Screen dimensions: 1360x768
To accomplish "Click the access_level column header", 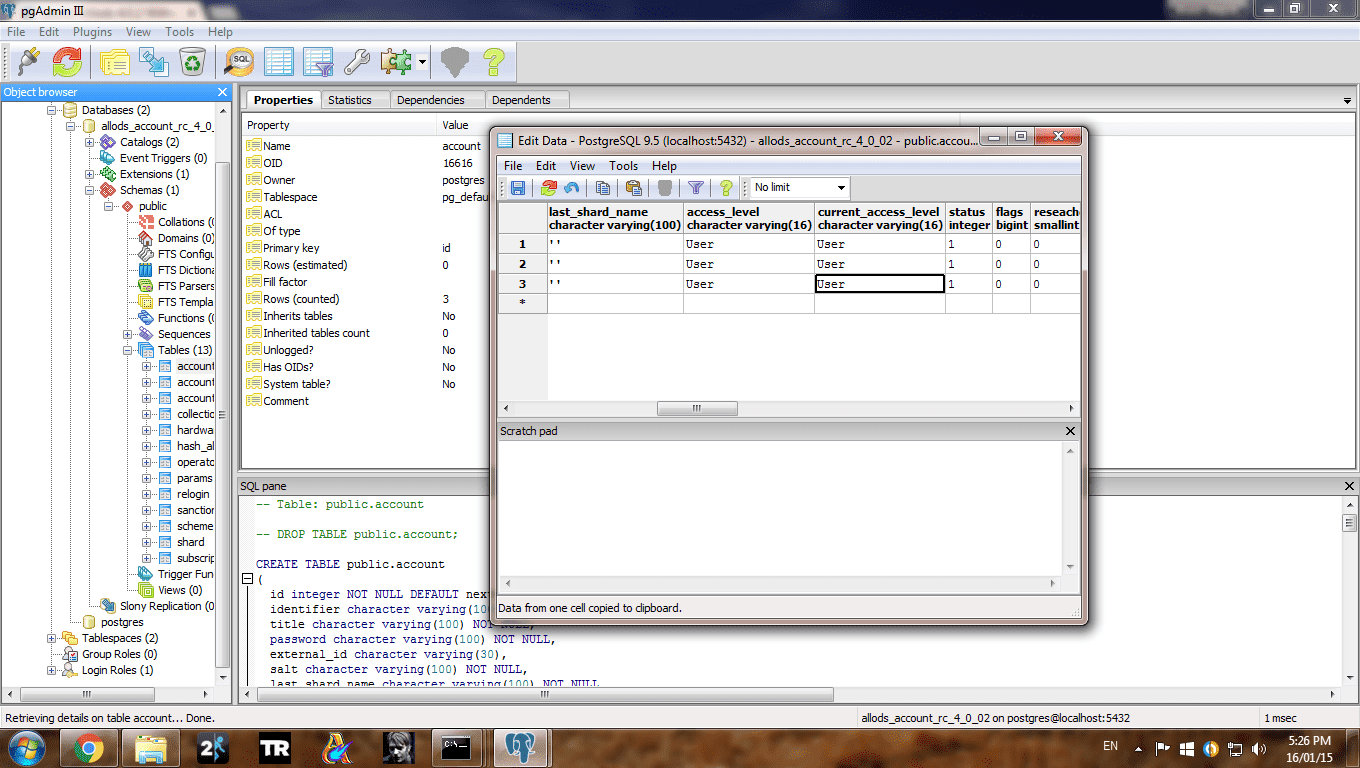I will click(x=749, y=218).
